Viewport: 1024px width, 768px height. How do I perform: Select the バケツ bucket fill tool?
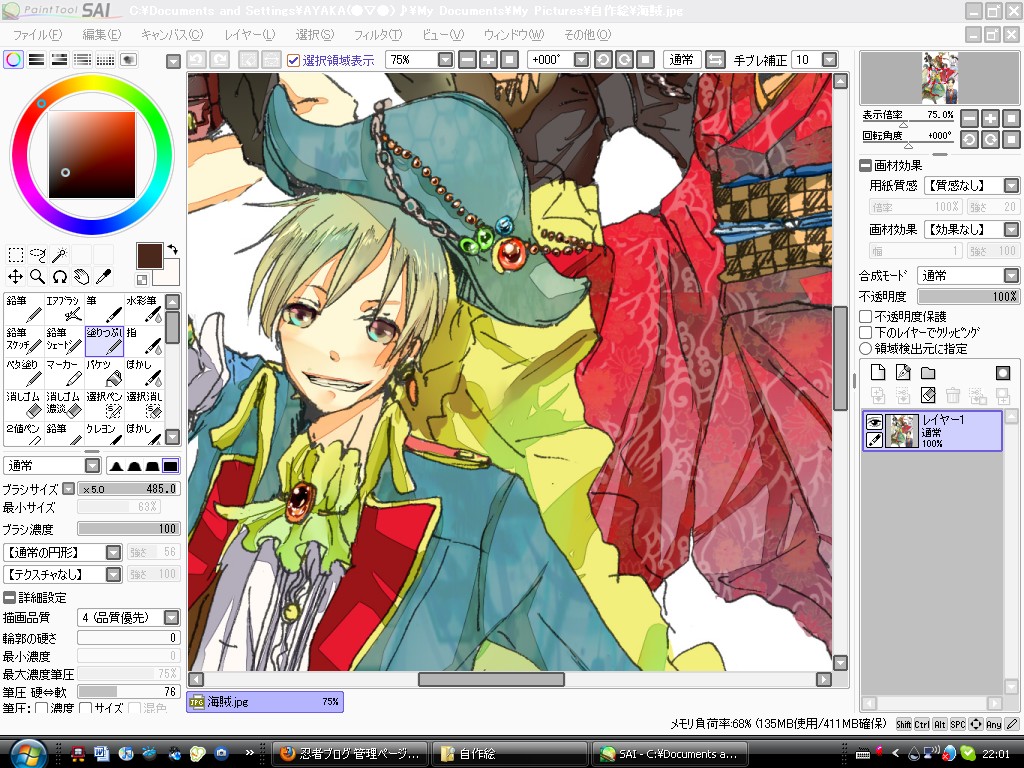tap(104, 373)
